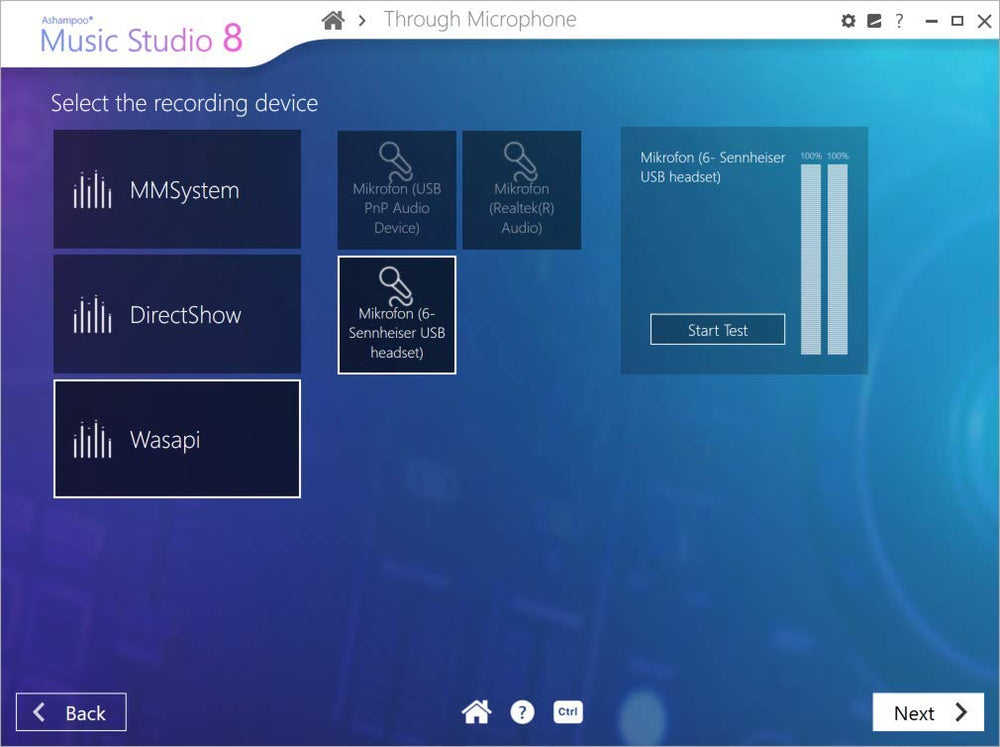
Task: Choose the DirectShow audio driver
Action: coord(177,315)
